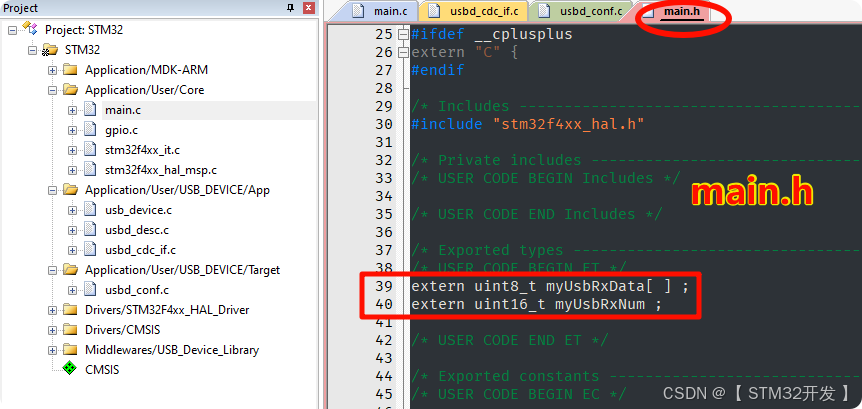Expand usbd_conf.c file node in tree

point(72,290)
